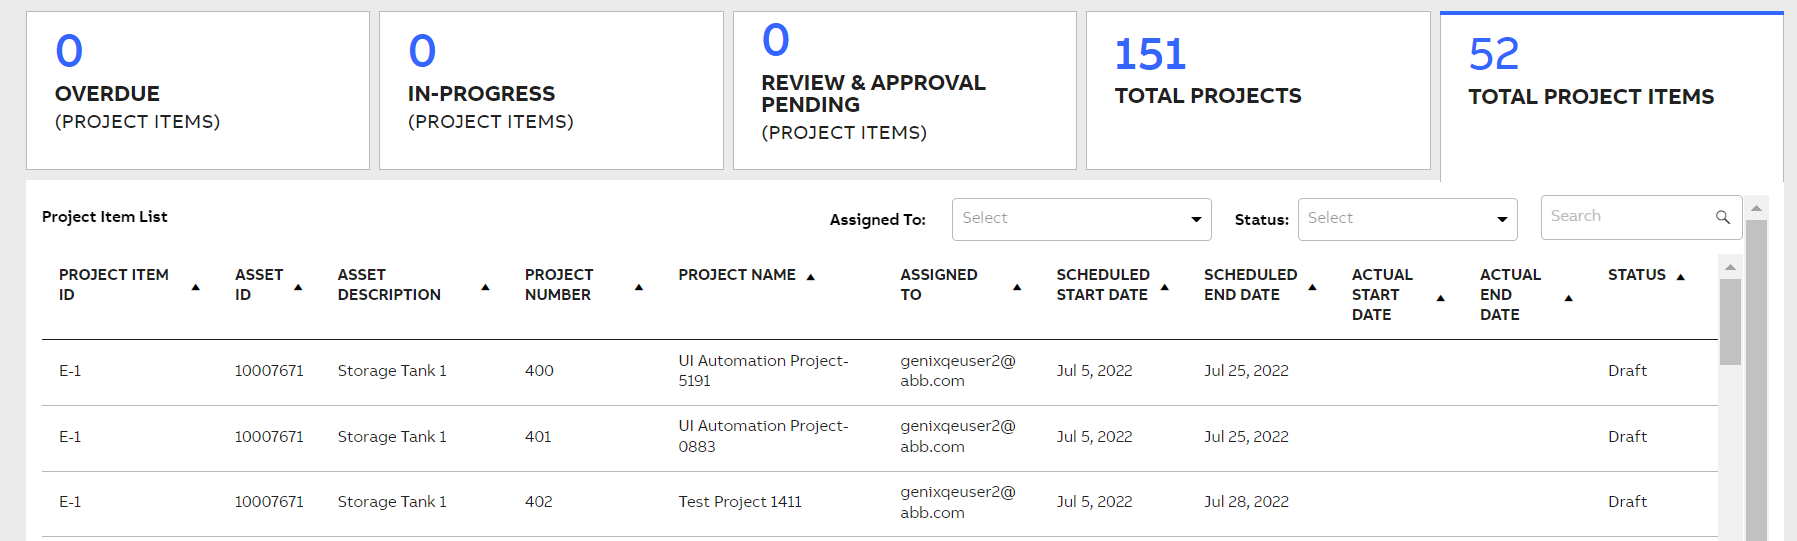Viewport: 1797px width, 541px height.
Task: Open the Assigned To dropdown
Action: [x=1081, y=219]
